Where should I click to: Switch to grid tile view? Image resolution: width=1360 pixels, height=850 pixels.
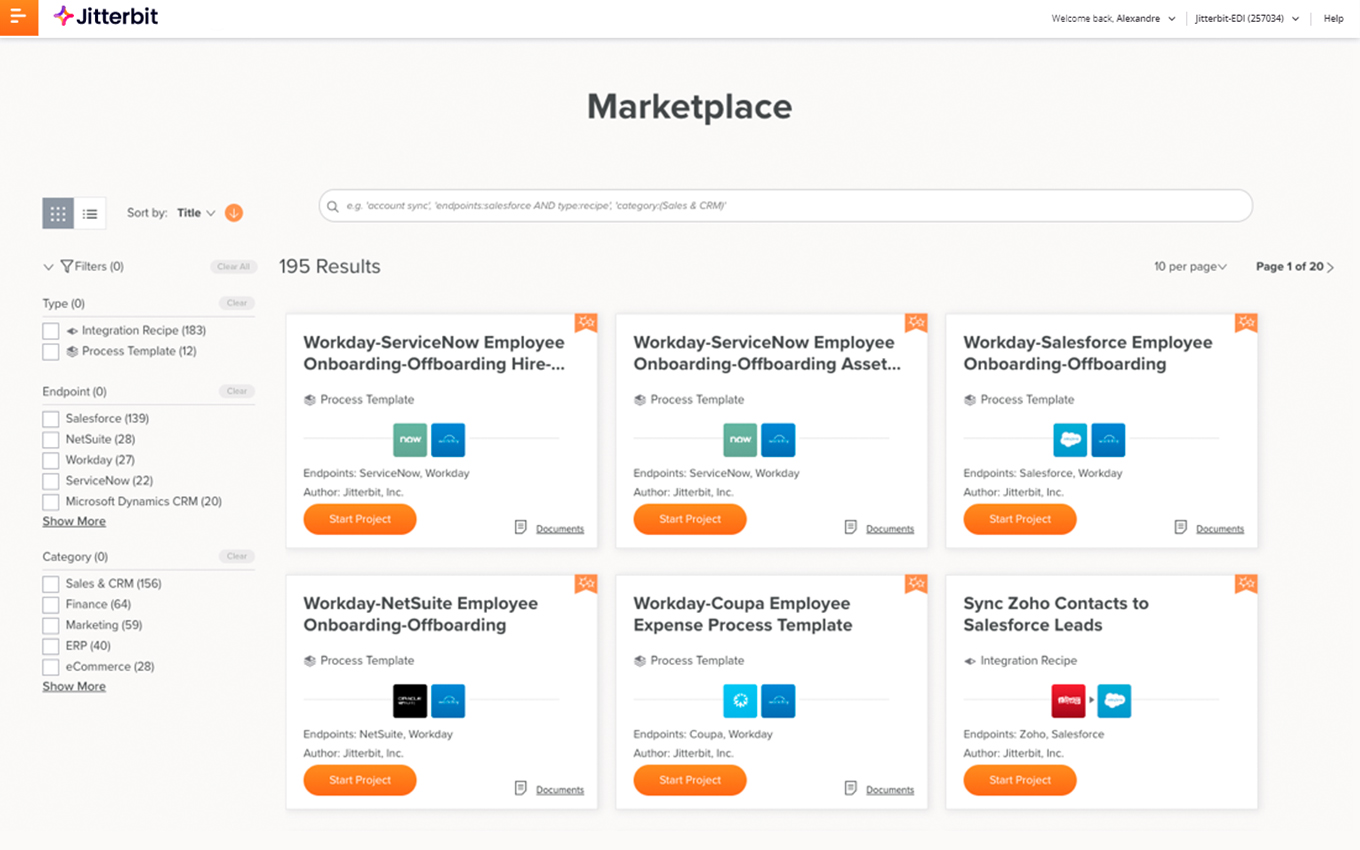coord(58,213)
